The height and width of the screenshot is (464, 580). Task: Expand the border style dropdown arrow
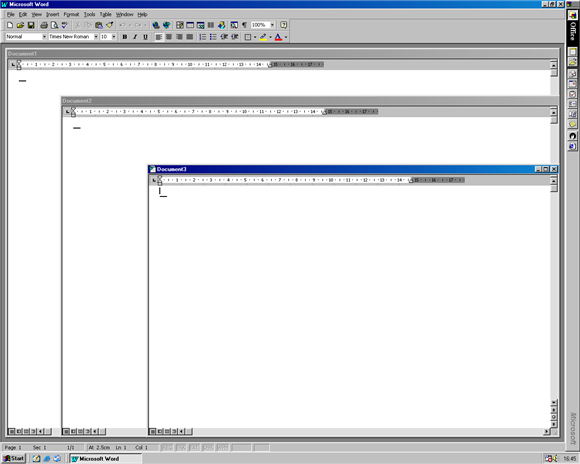pos(255,37)
